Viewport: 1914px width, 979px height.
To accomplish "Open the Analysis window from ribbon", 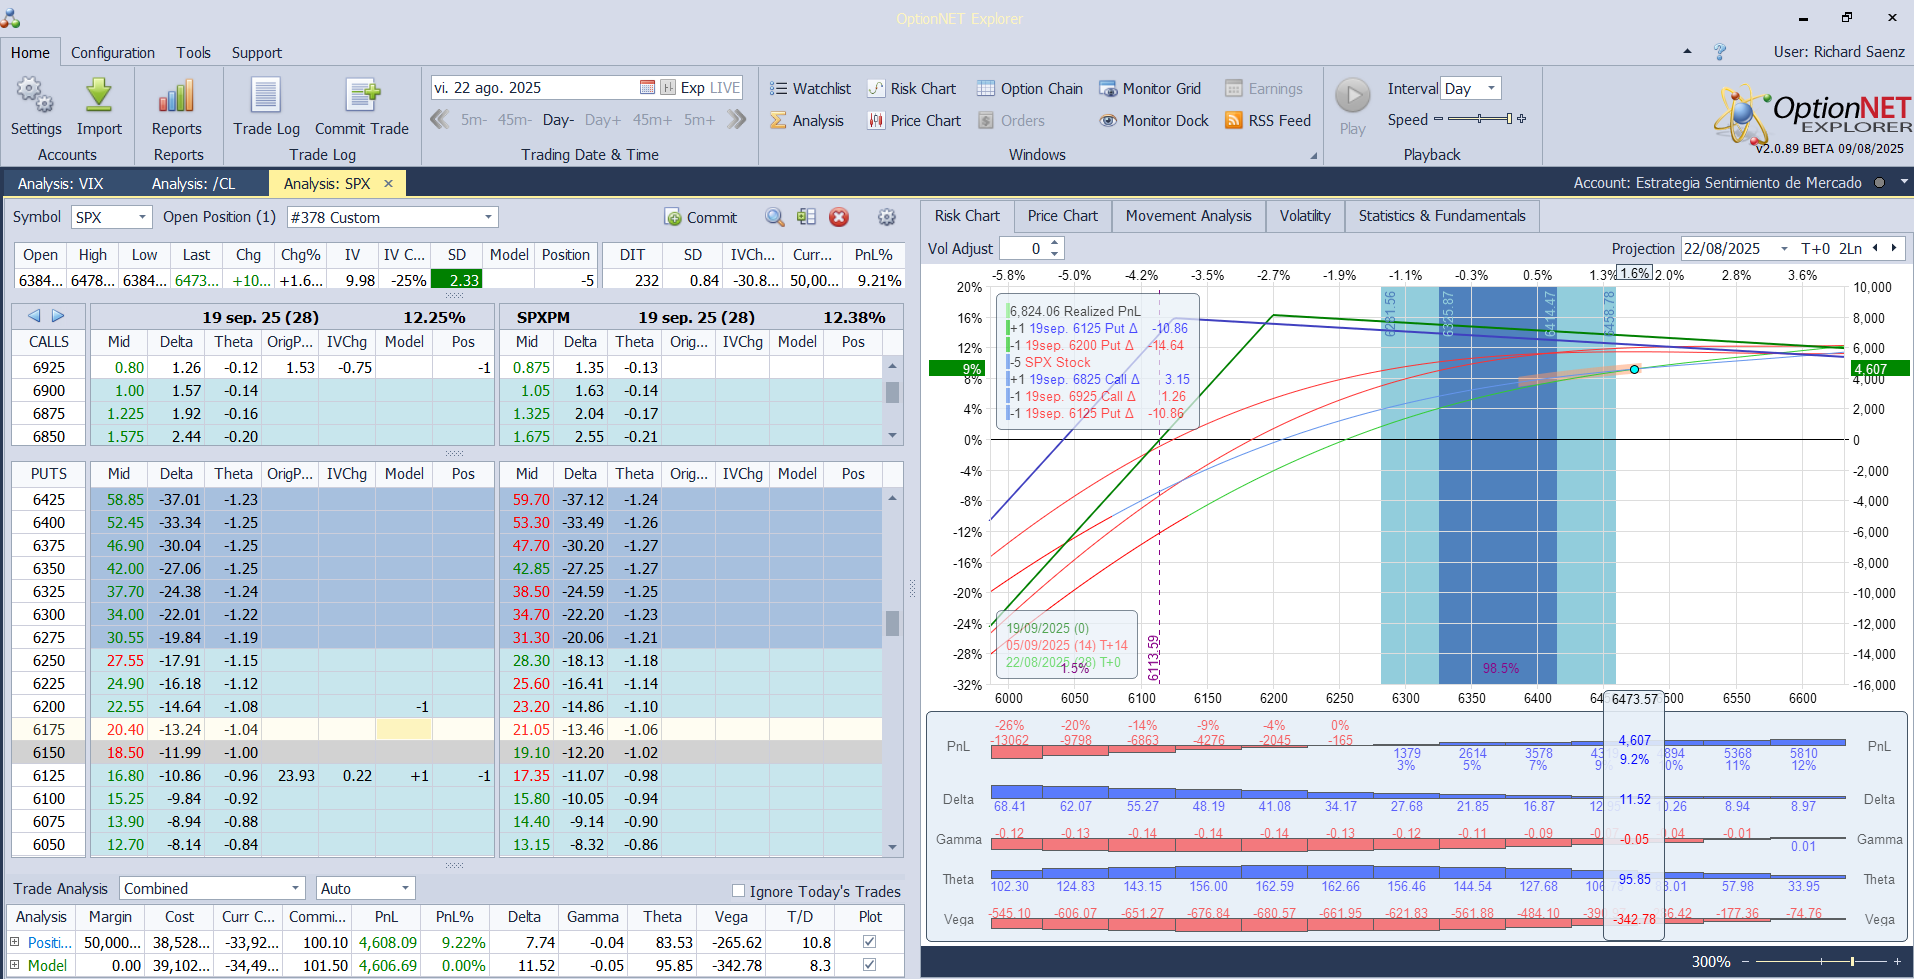I will point(807,121).
